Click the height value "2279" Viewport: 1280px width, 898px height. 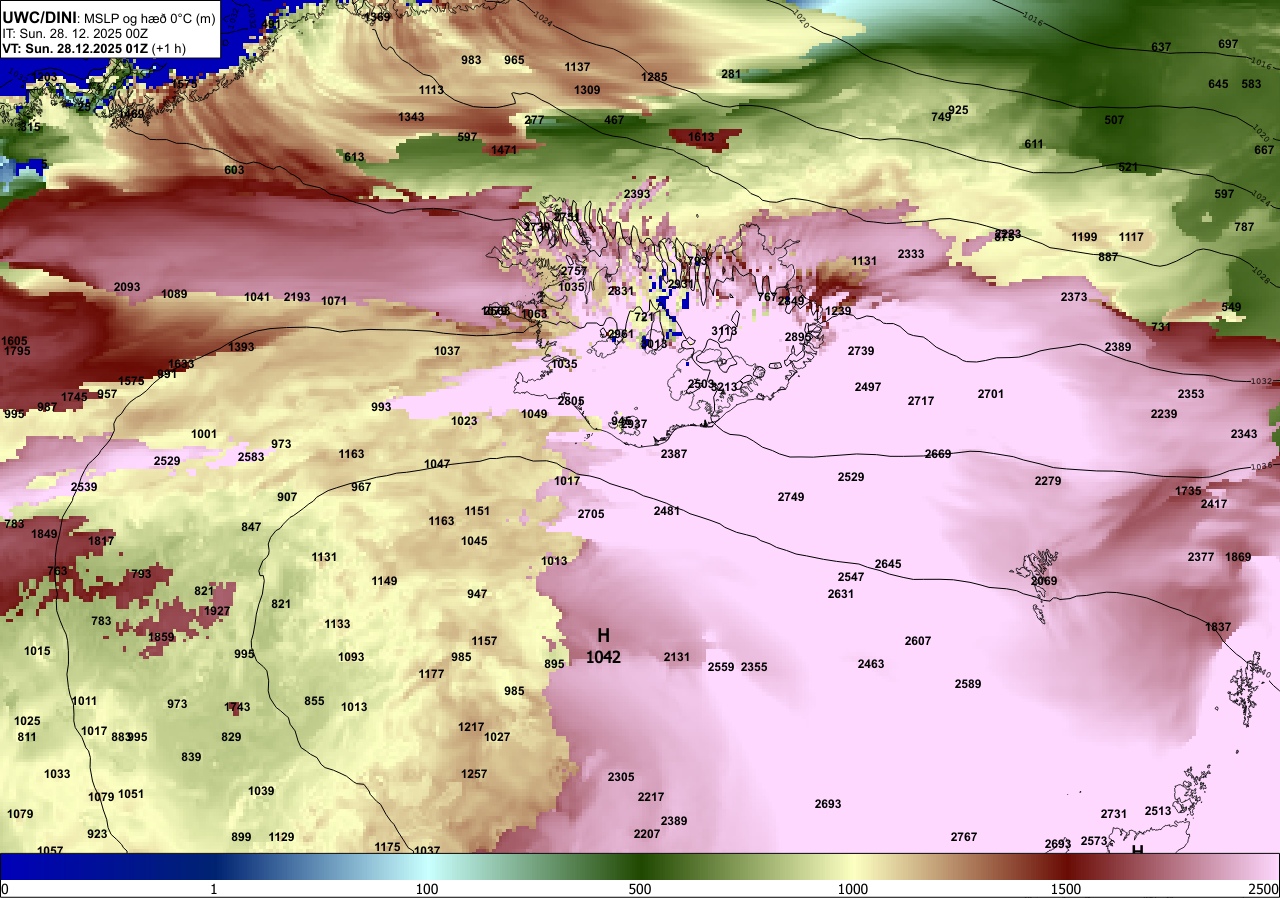1048,481
